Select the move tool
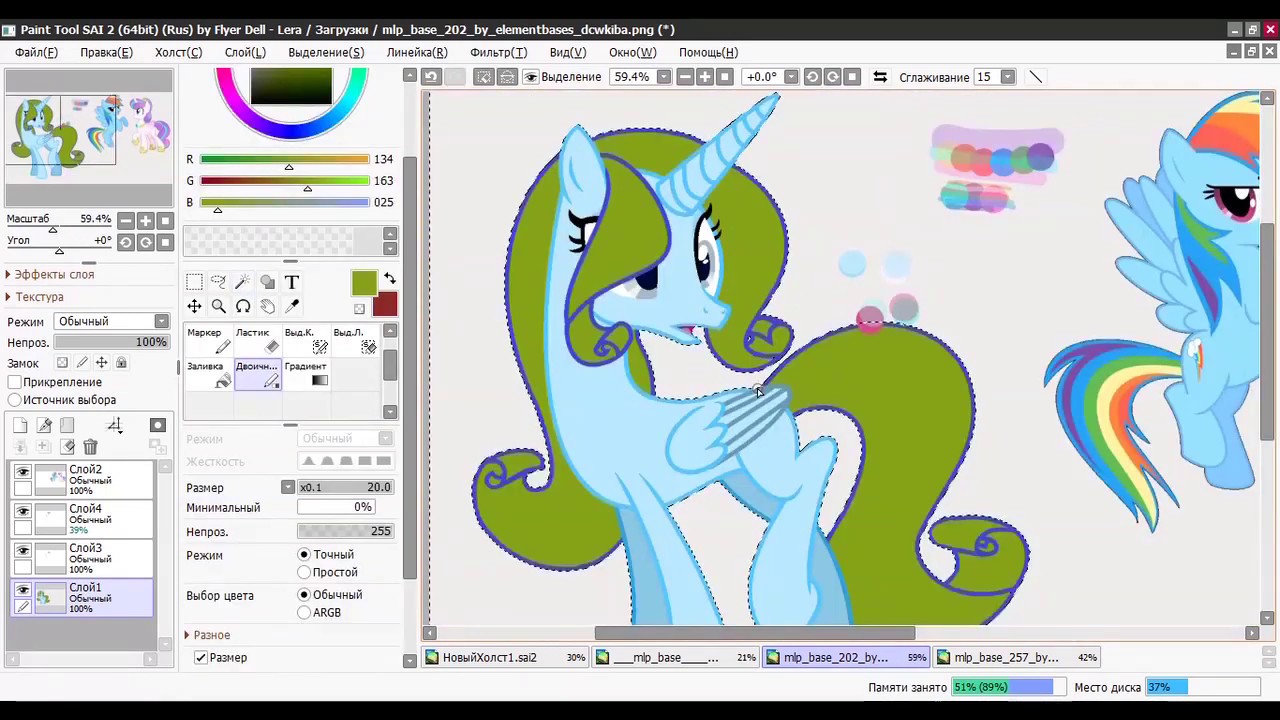The width and height of the screenshot is (1280, 720). click(194, 306)
